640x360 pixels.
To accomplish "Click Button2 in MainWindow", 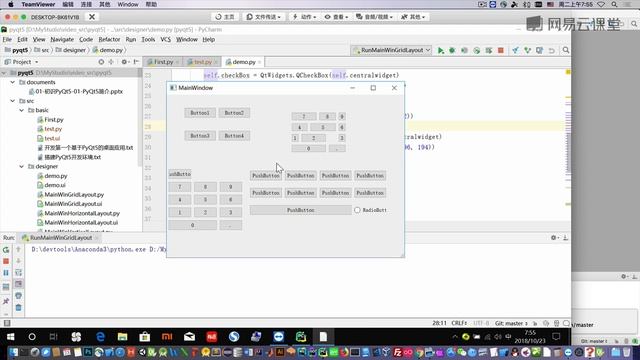I will tap(234, 113).
